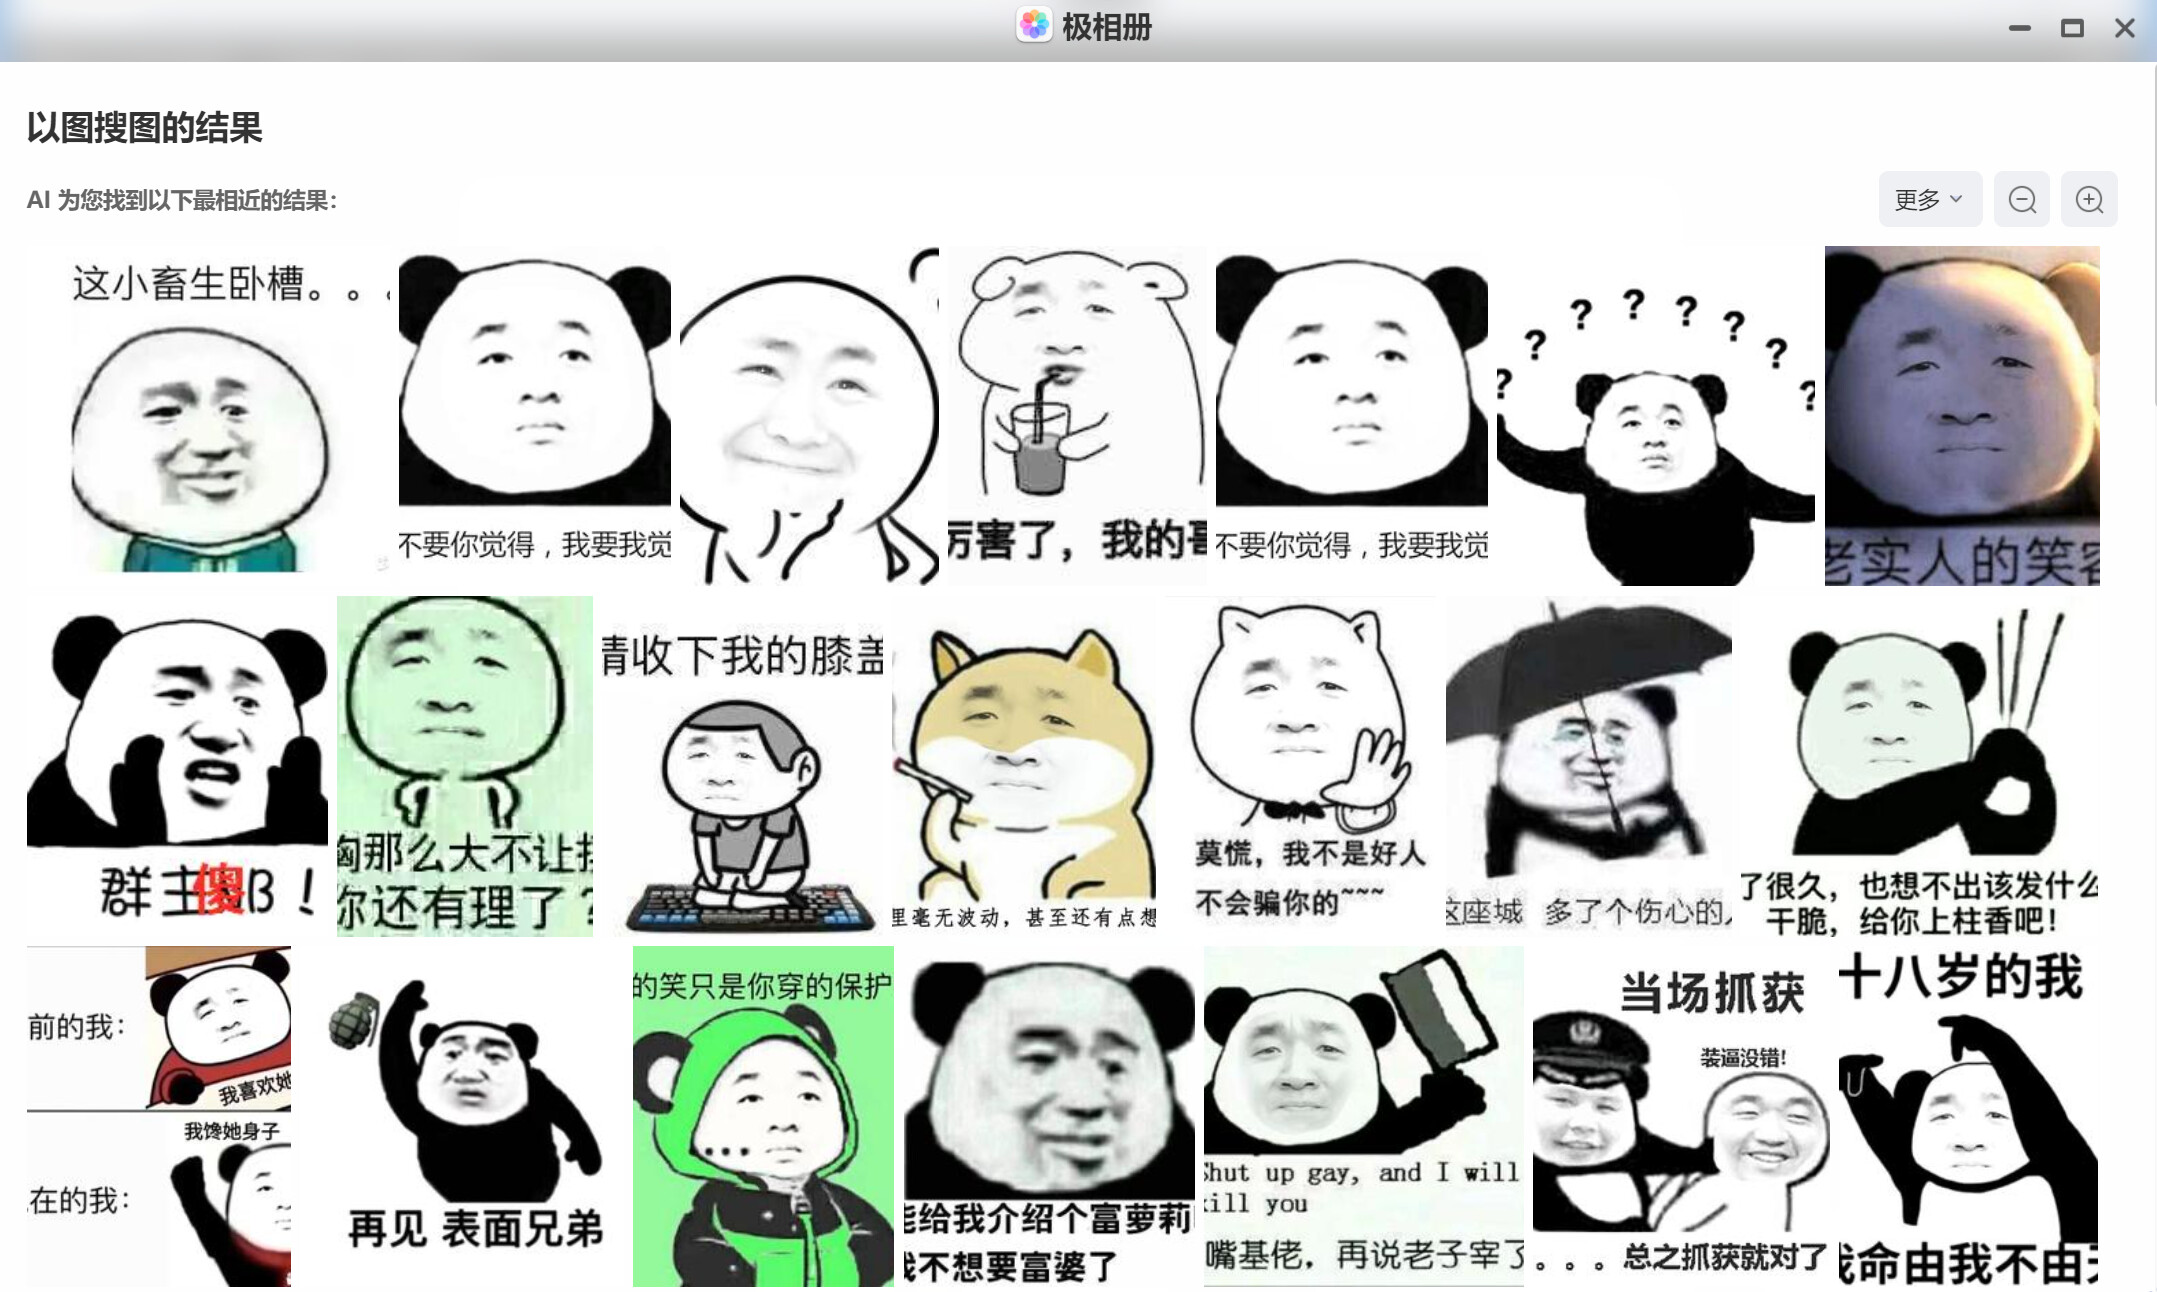Screen dimensions: 2157x1292
Task: Select the 老实人的笑容 meme image
Action: (x=1961, y=415)
